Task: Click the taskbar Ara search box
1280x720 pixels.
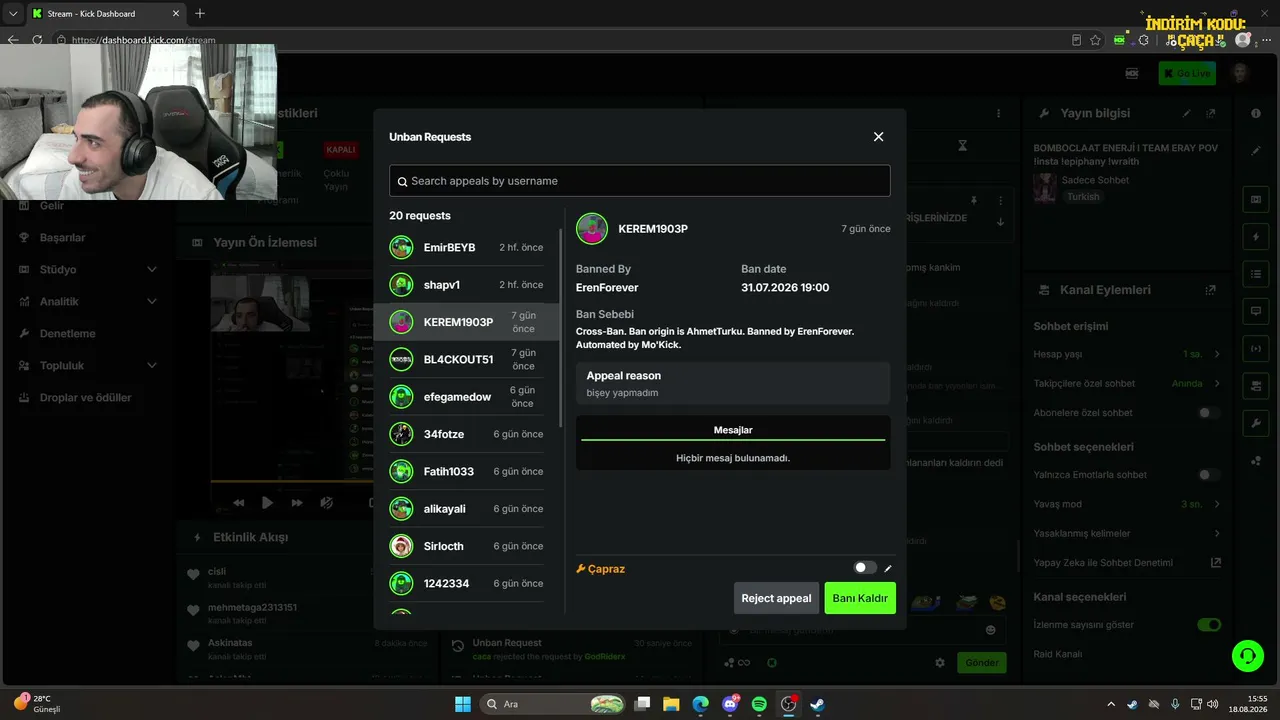Action: tap(552, 704)
